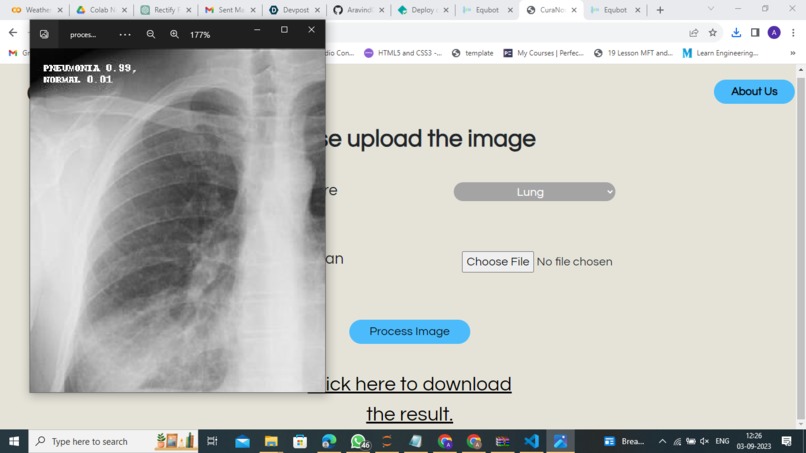Click the photo viewer app icon

(44, 34)
